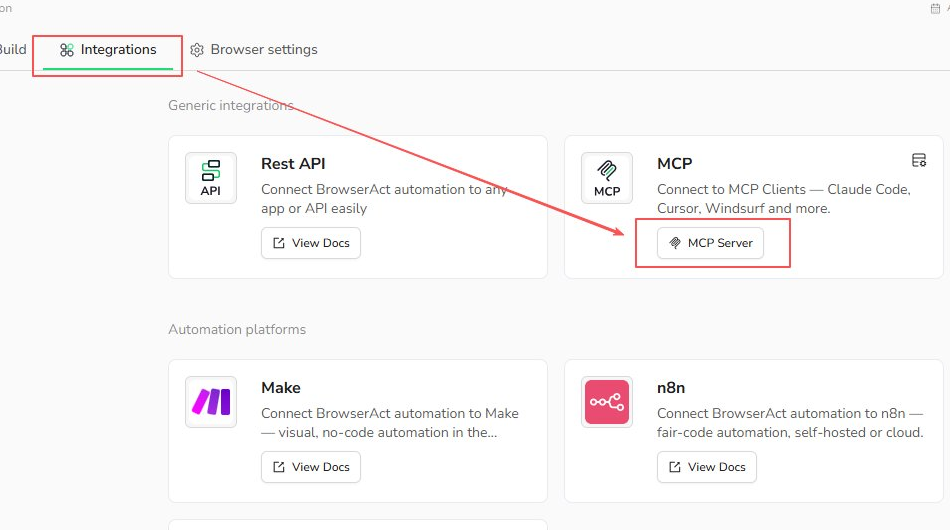Click the Make card title

(x=281, y=388)
